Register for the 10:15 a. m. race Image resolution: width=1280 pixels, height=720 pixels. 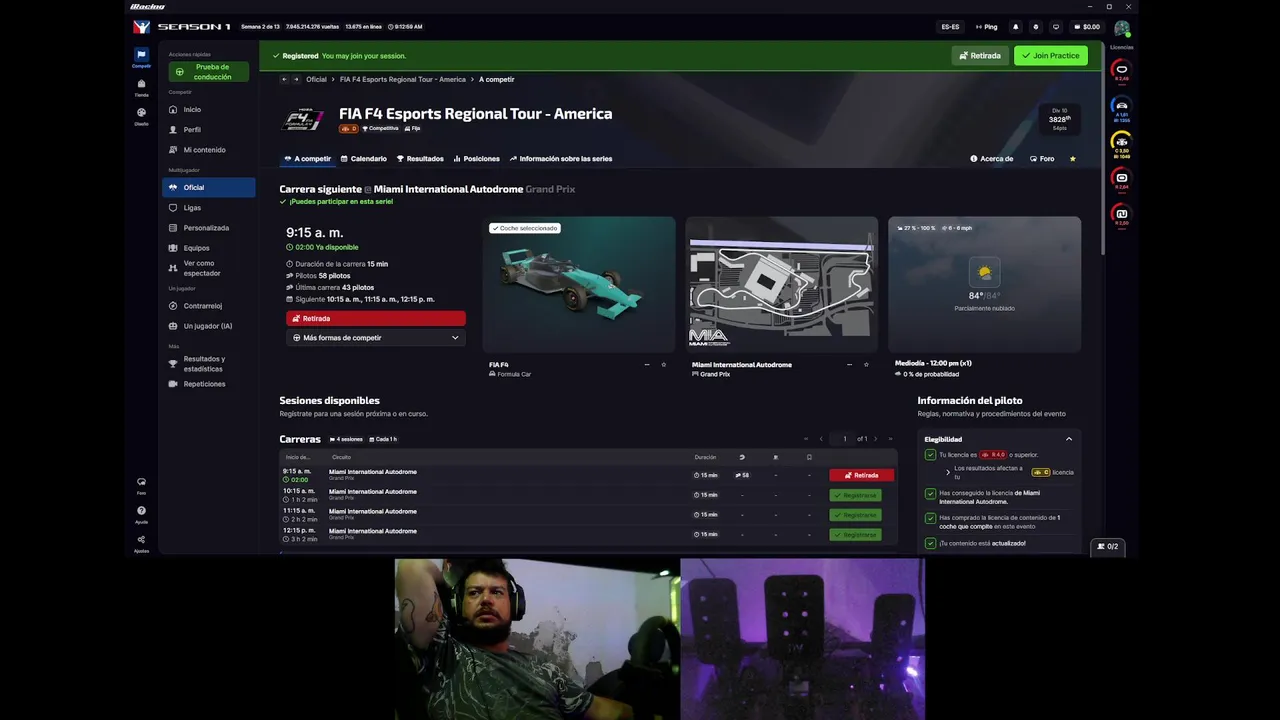click(855, 495)
